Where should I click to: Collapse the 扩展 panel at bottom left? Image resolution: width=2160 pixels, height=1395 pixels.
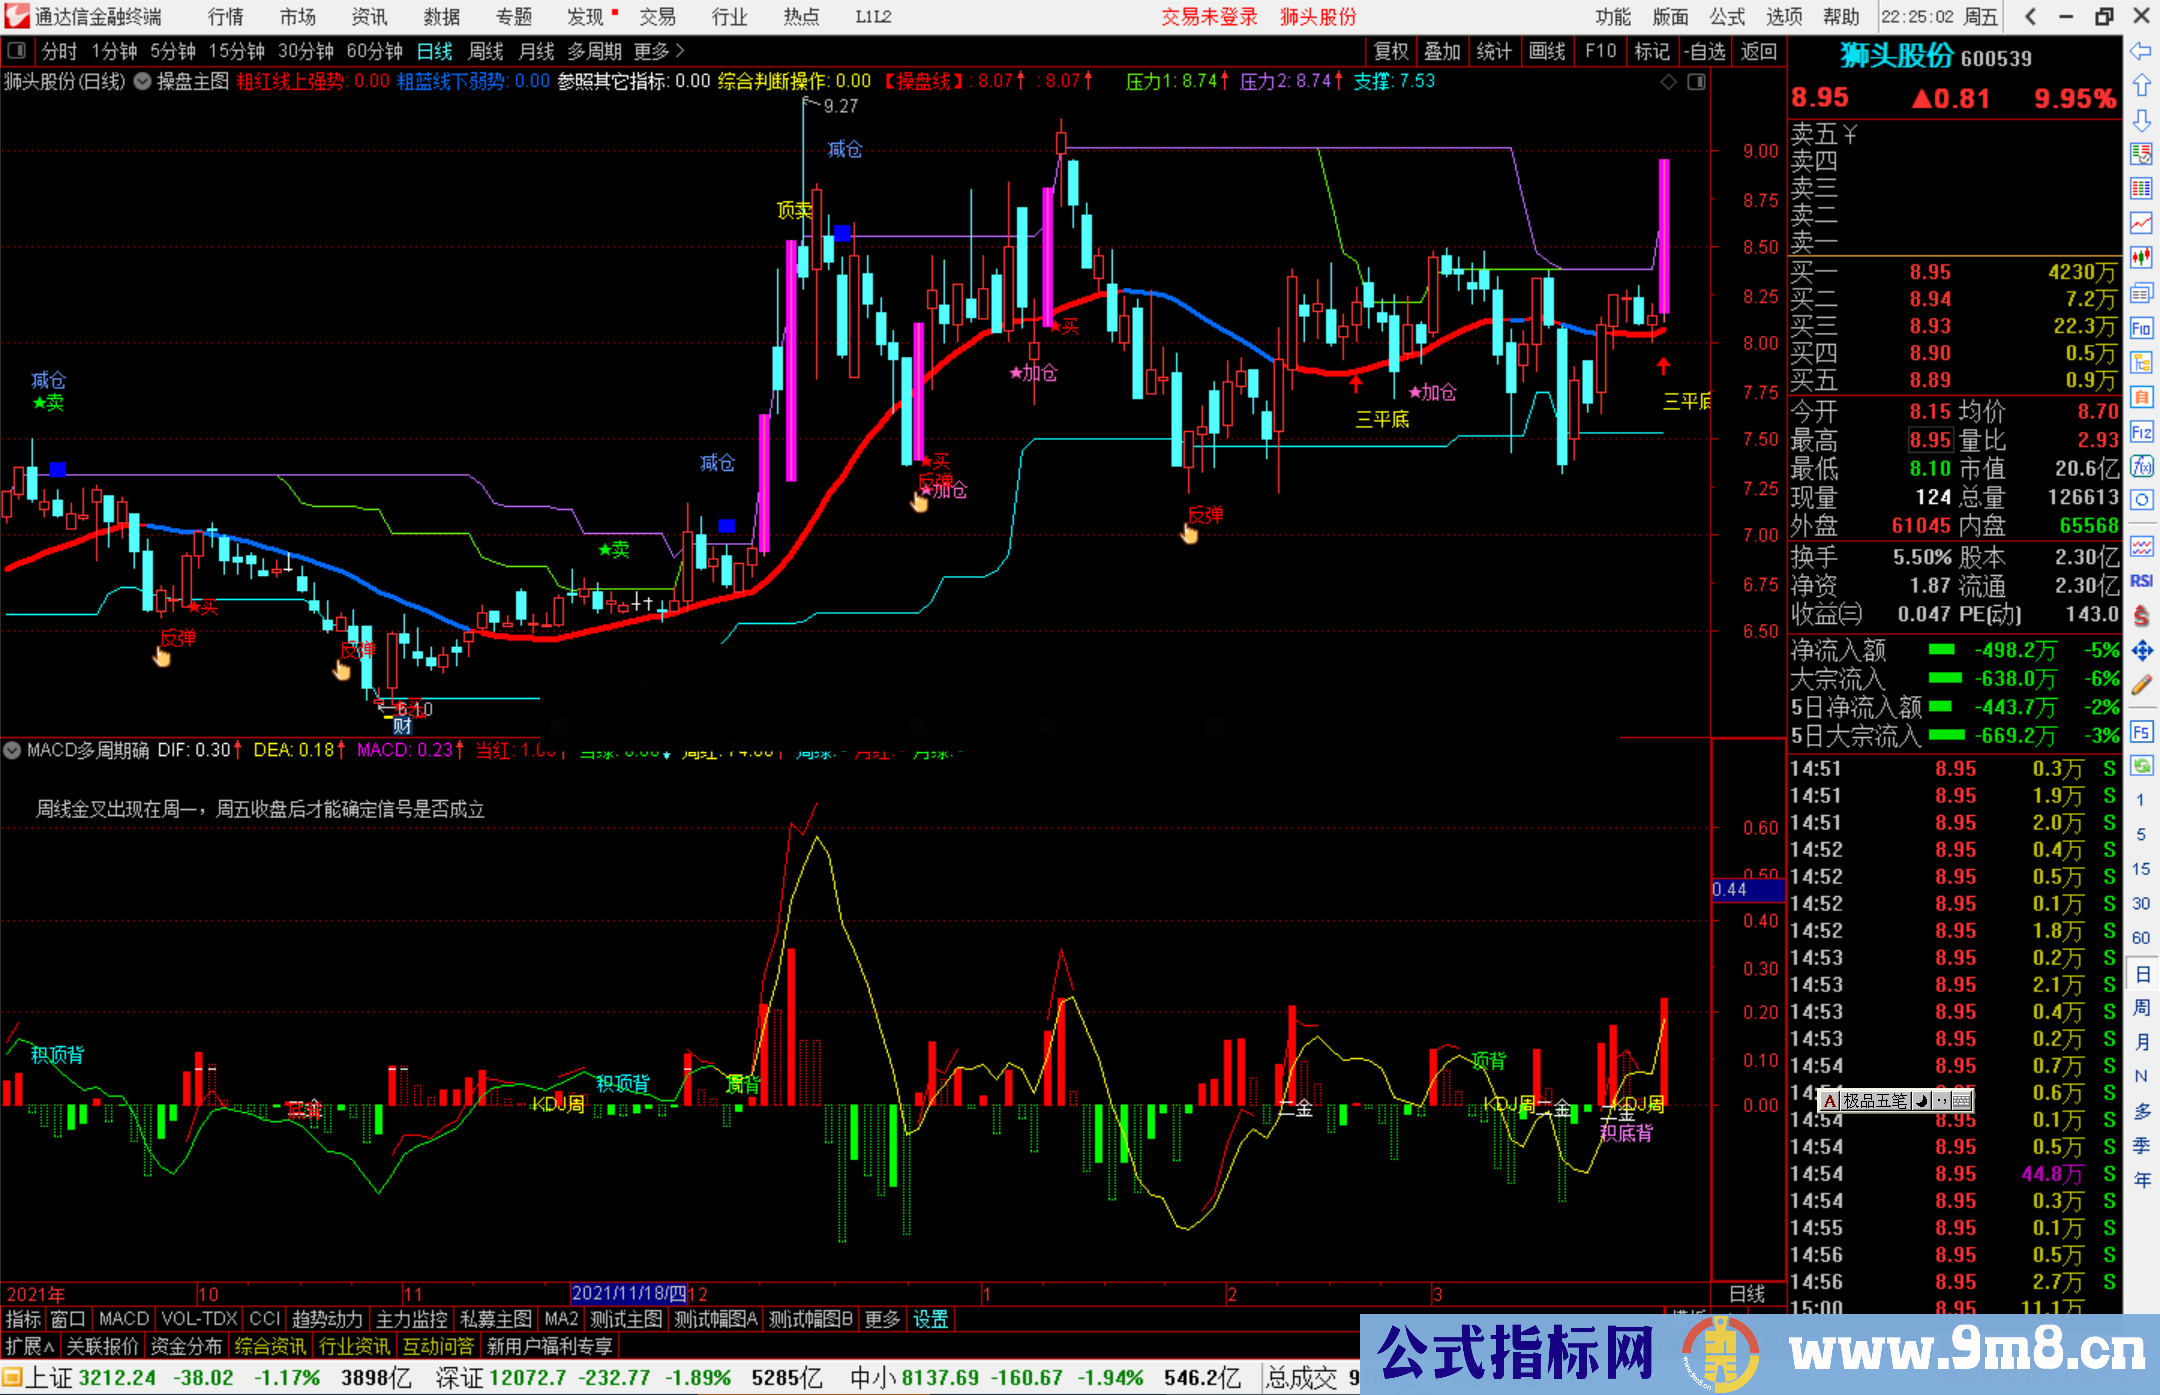coord(27,1346)
